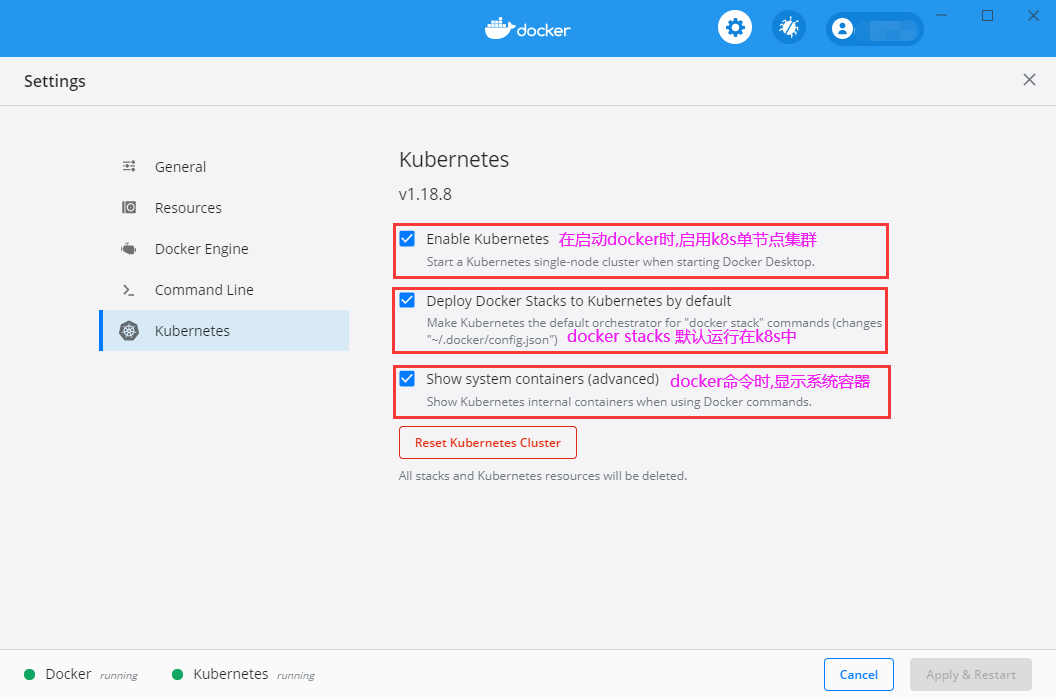1056x699 pixels.
Task: Click the General sliders icon
Action: 129,166
